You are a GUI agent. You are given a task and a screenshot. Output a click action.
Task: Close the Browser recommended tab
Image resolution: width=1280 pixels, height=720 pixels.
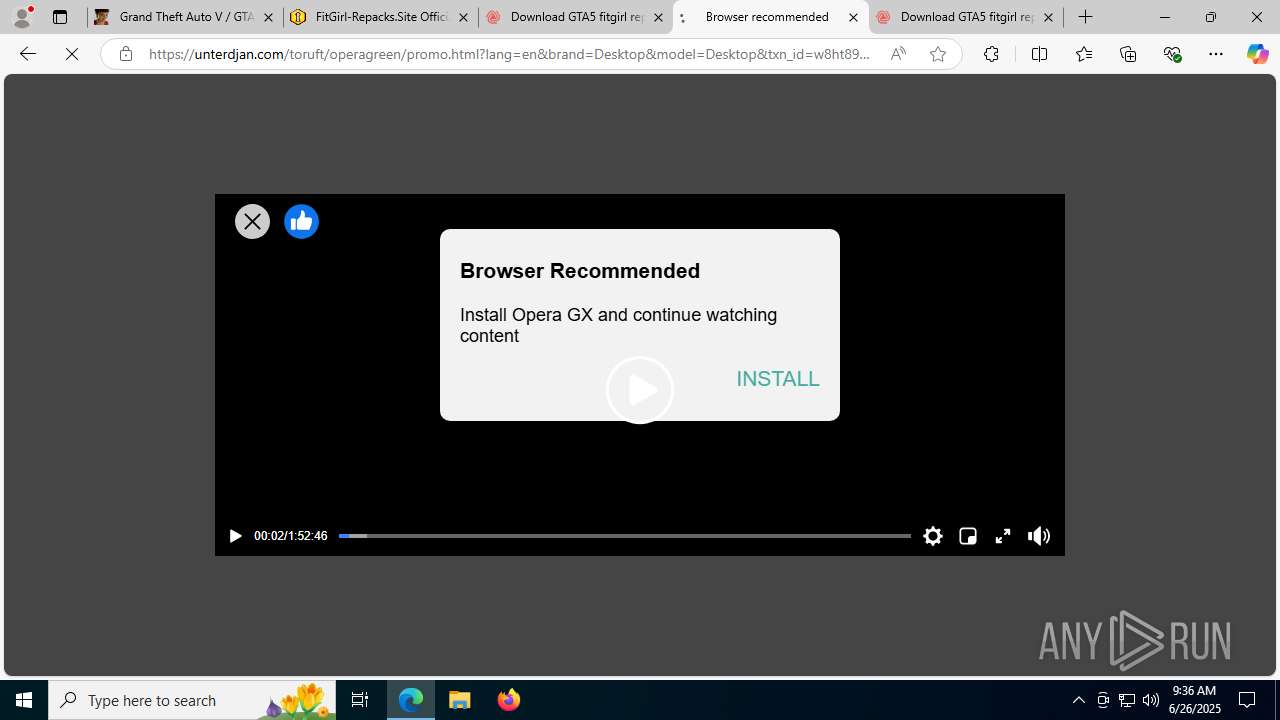point(853,17)
